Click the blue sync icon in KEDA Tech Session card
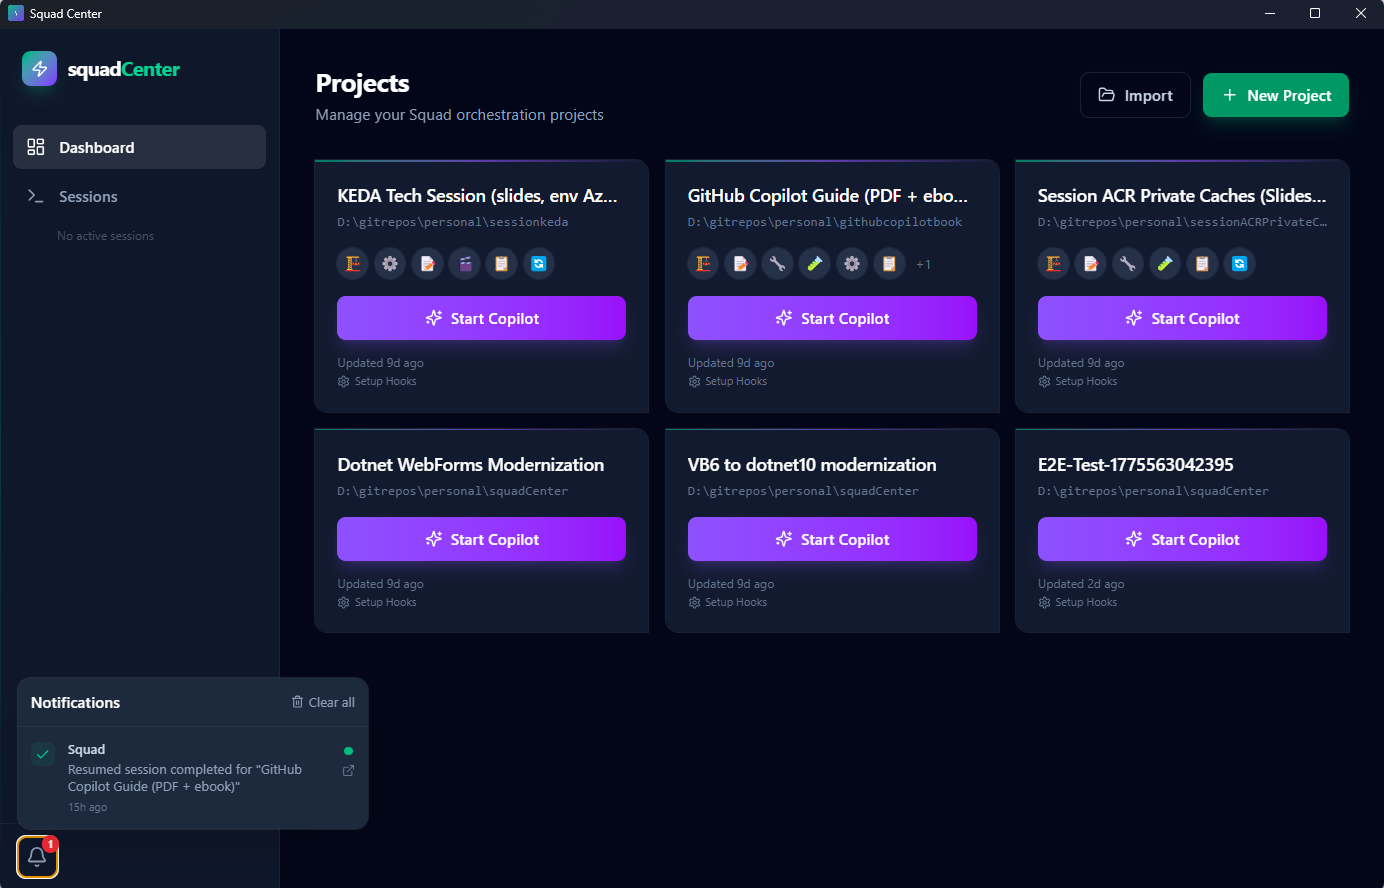 (538, 264)
